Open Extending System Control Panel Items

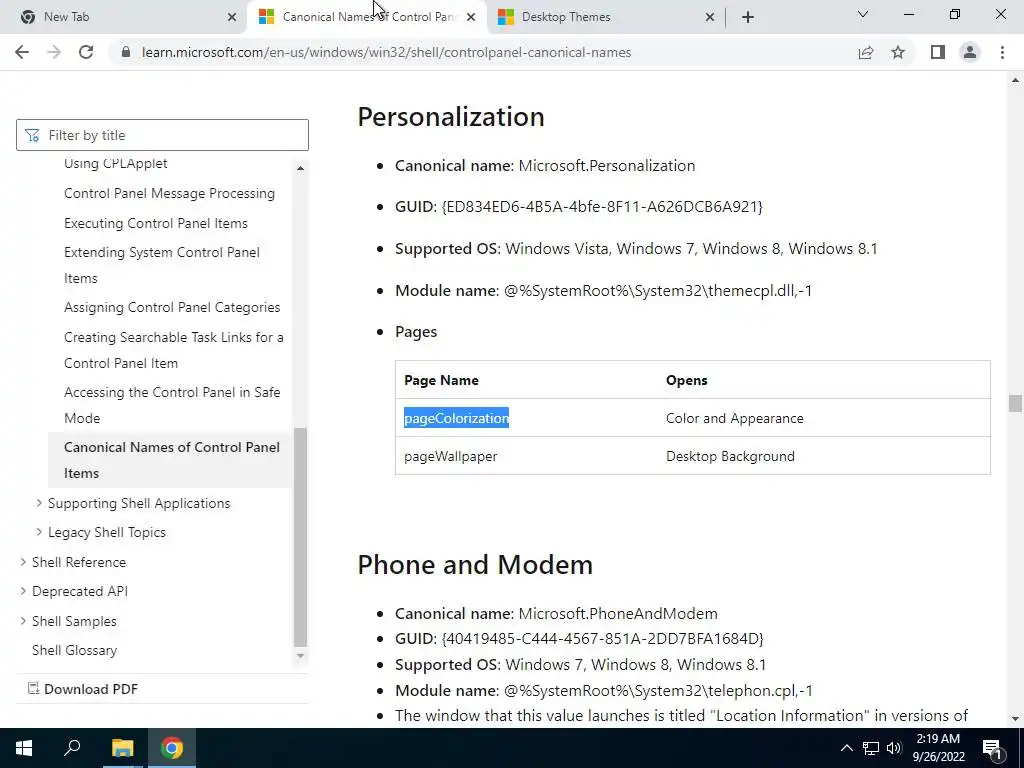click(162, 265)
